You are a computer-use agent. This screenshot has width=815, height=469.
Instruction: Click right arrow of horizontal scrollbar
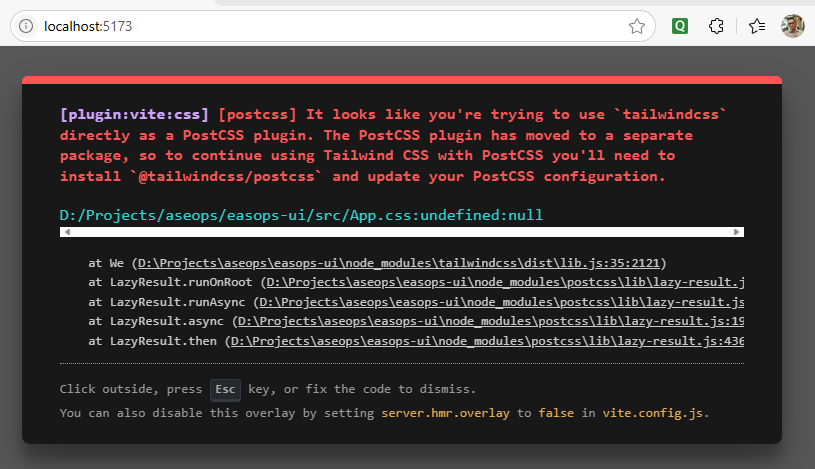(x=737, y=232)
